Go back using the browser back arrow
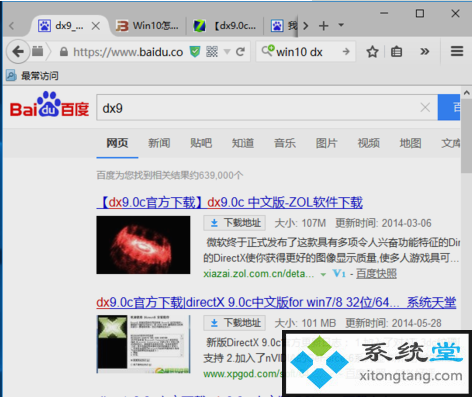The height and width of the screenshot is (397, 472). click(x=18, y=52)
